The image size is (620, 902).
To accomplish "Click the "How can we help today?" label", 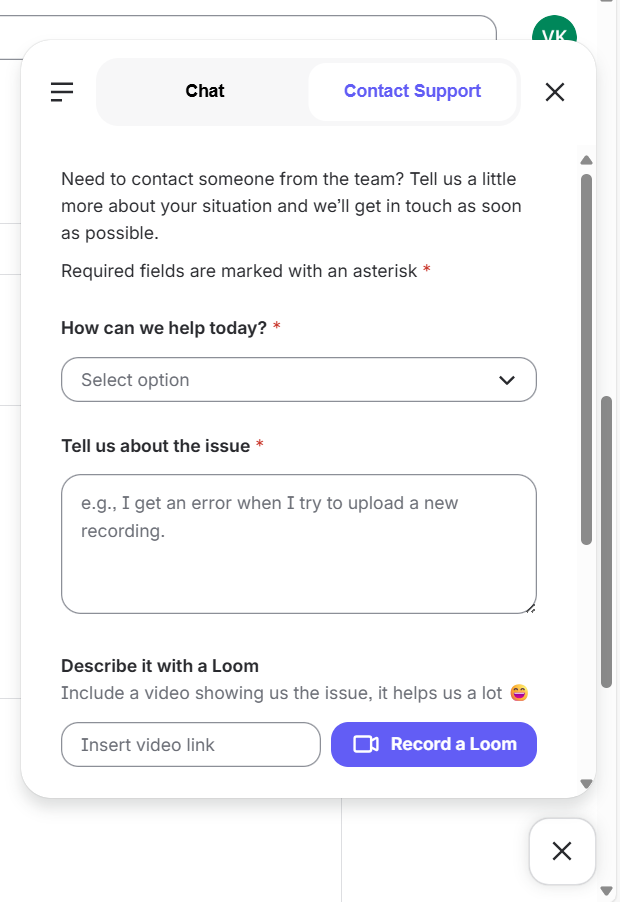I will tap(164, 328).
